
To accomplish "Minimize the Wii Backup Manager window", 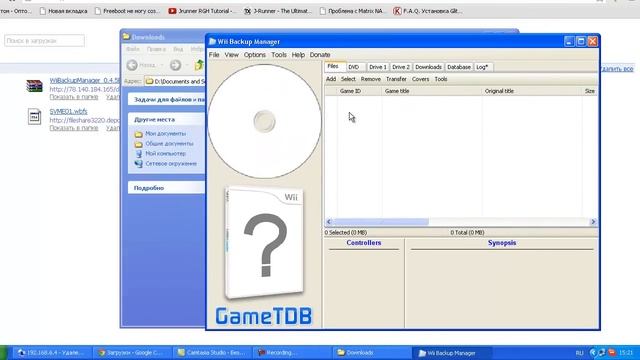I will coord(569,41).
